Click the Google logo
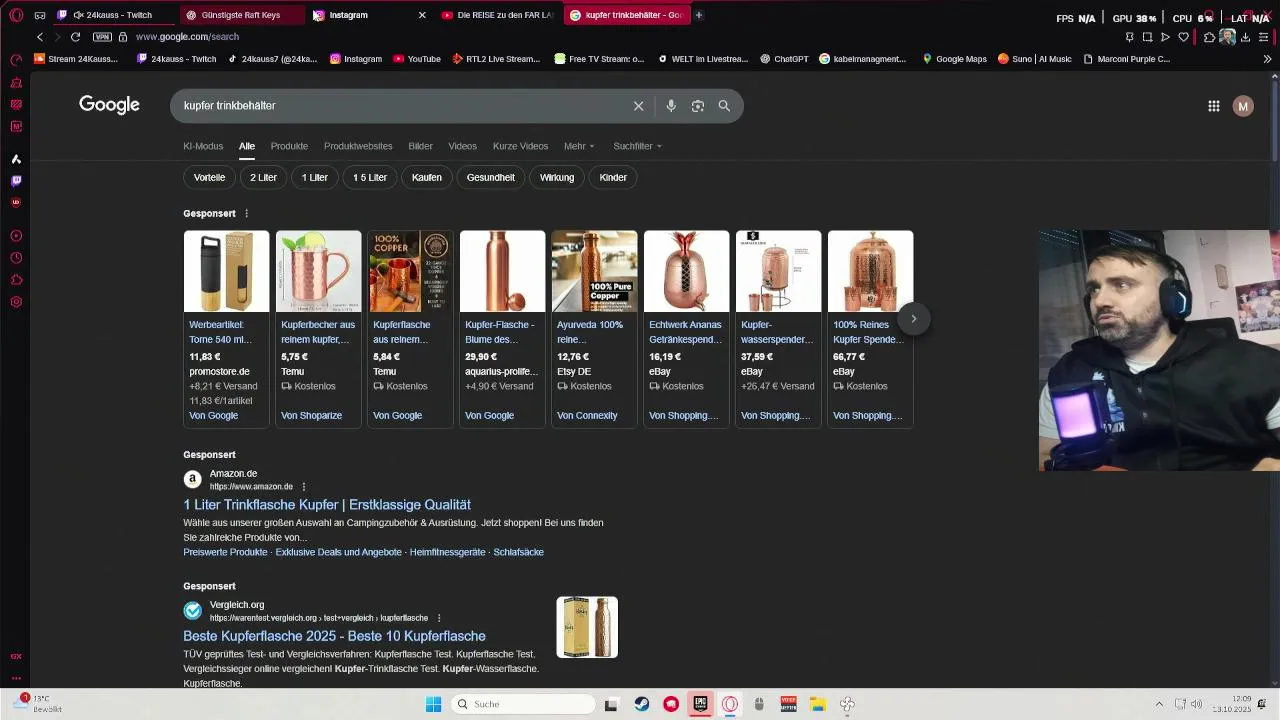This screenshot has height=720, width=1280. [109, 105]
